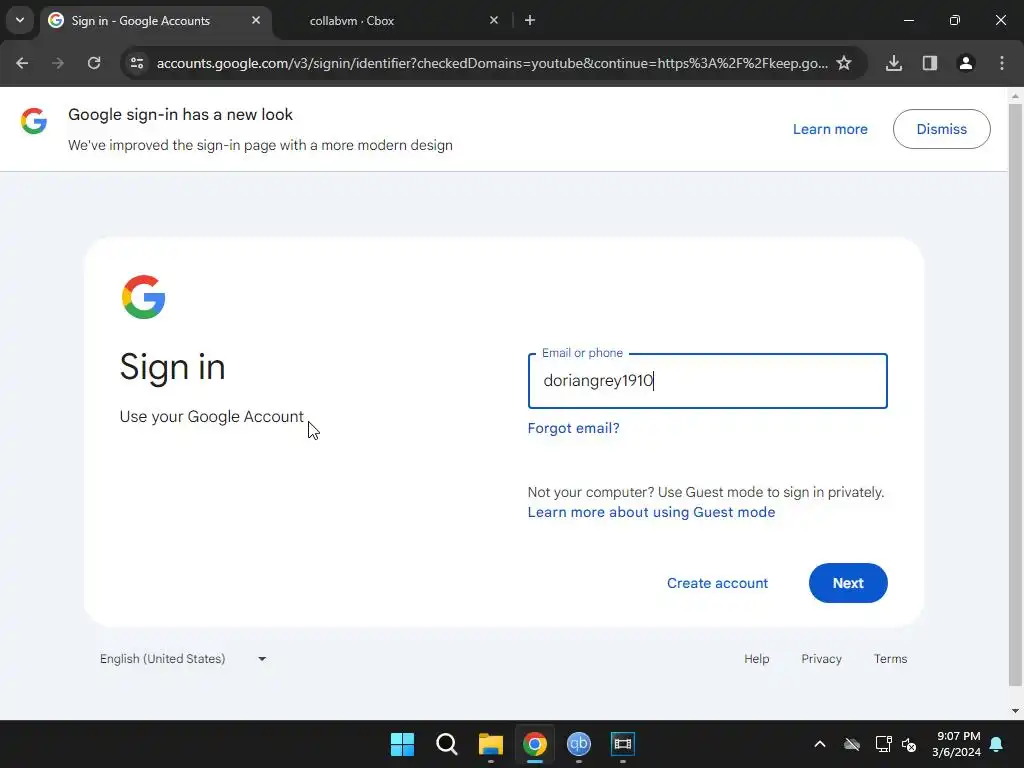
Task: Restore down the Chrome window
Action: tap(954, 20)
